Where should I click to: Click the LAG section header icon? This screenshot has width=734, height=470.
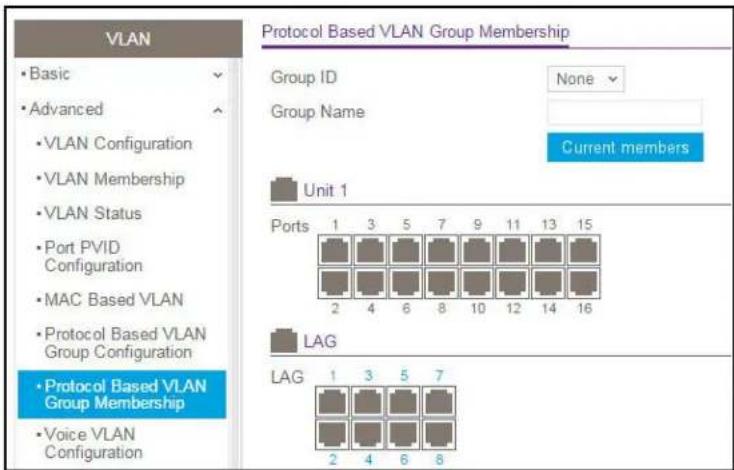pos(284,341)
